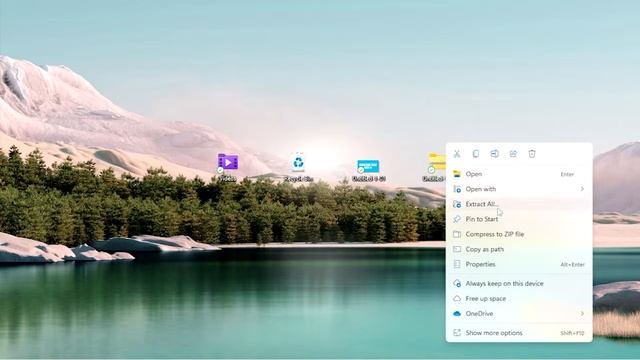
Task: Click the Share icon in context menu
Action: (513, 154)
